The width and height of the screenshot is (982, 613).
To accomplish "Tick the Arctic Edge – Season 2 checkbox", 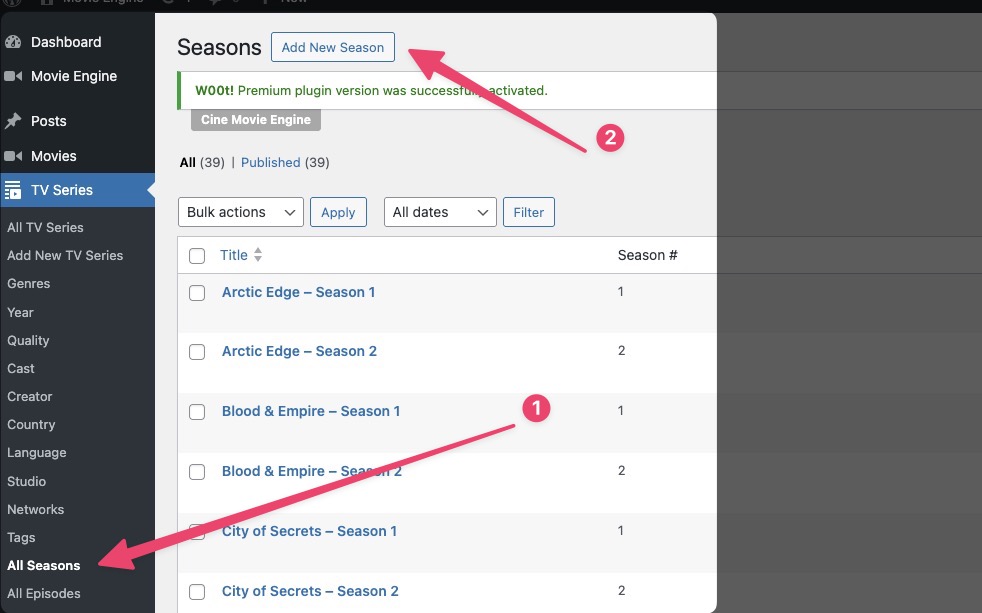I will click(197, 352).
